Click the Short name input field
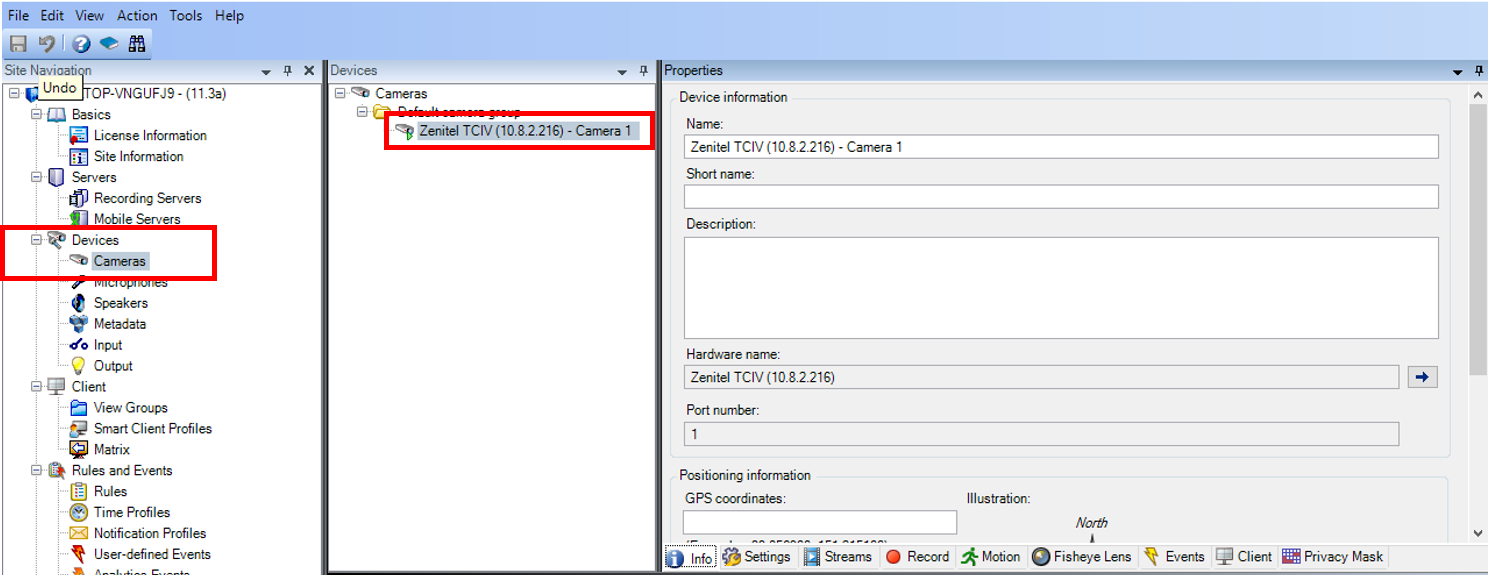The image size is (1488, 575). pyautogui.click(x=1061, y=196)
